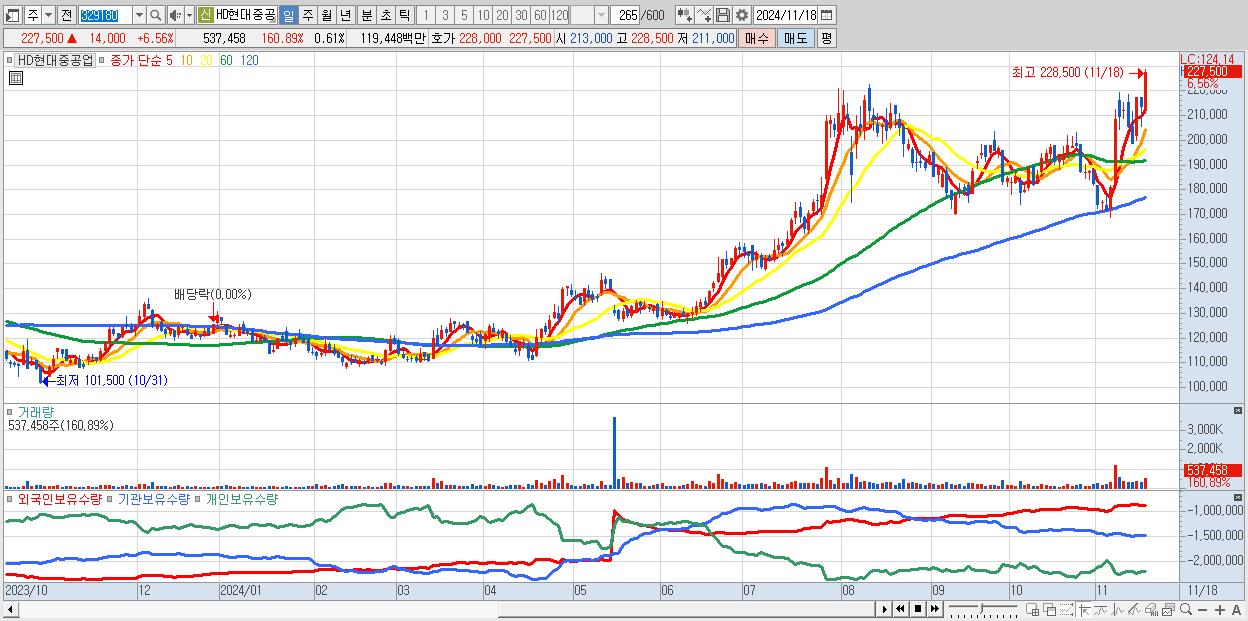
Task: Toggle the 평 button beside 매도
Action: [826, 38]
